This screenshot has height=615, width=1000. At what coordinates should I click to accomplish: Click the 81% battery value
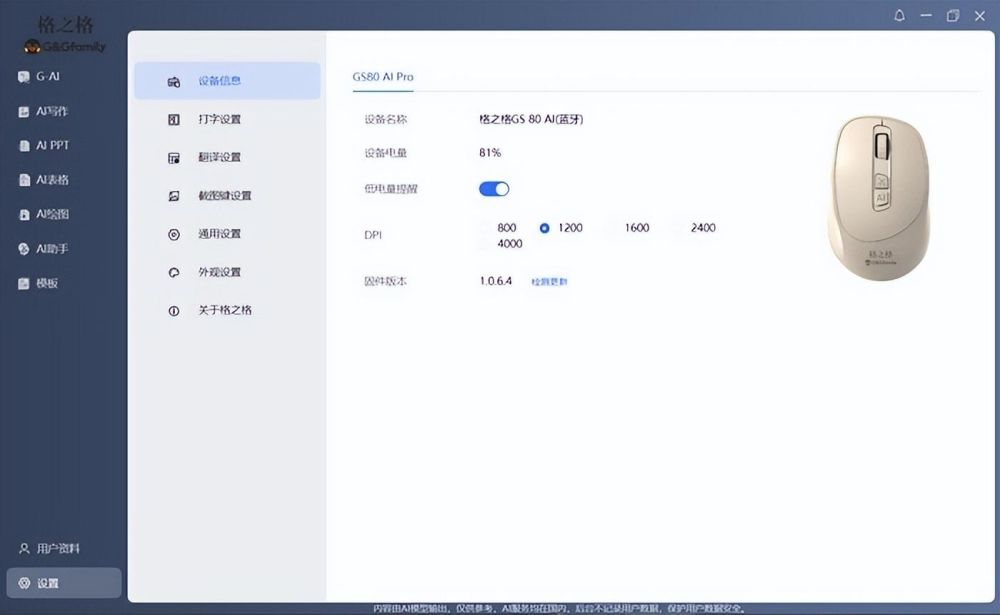(x=490, y=152)
